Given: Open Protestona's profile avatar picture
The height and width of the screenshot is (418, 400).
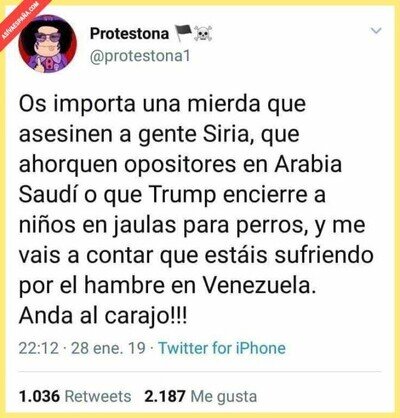Looking at the screenshot, I should [x=48, y=44].
